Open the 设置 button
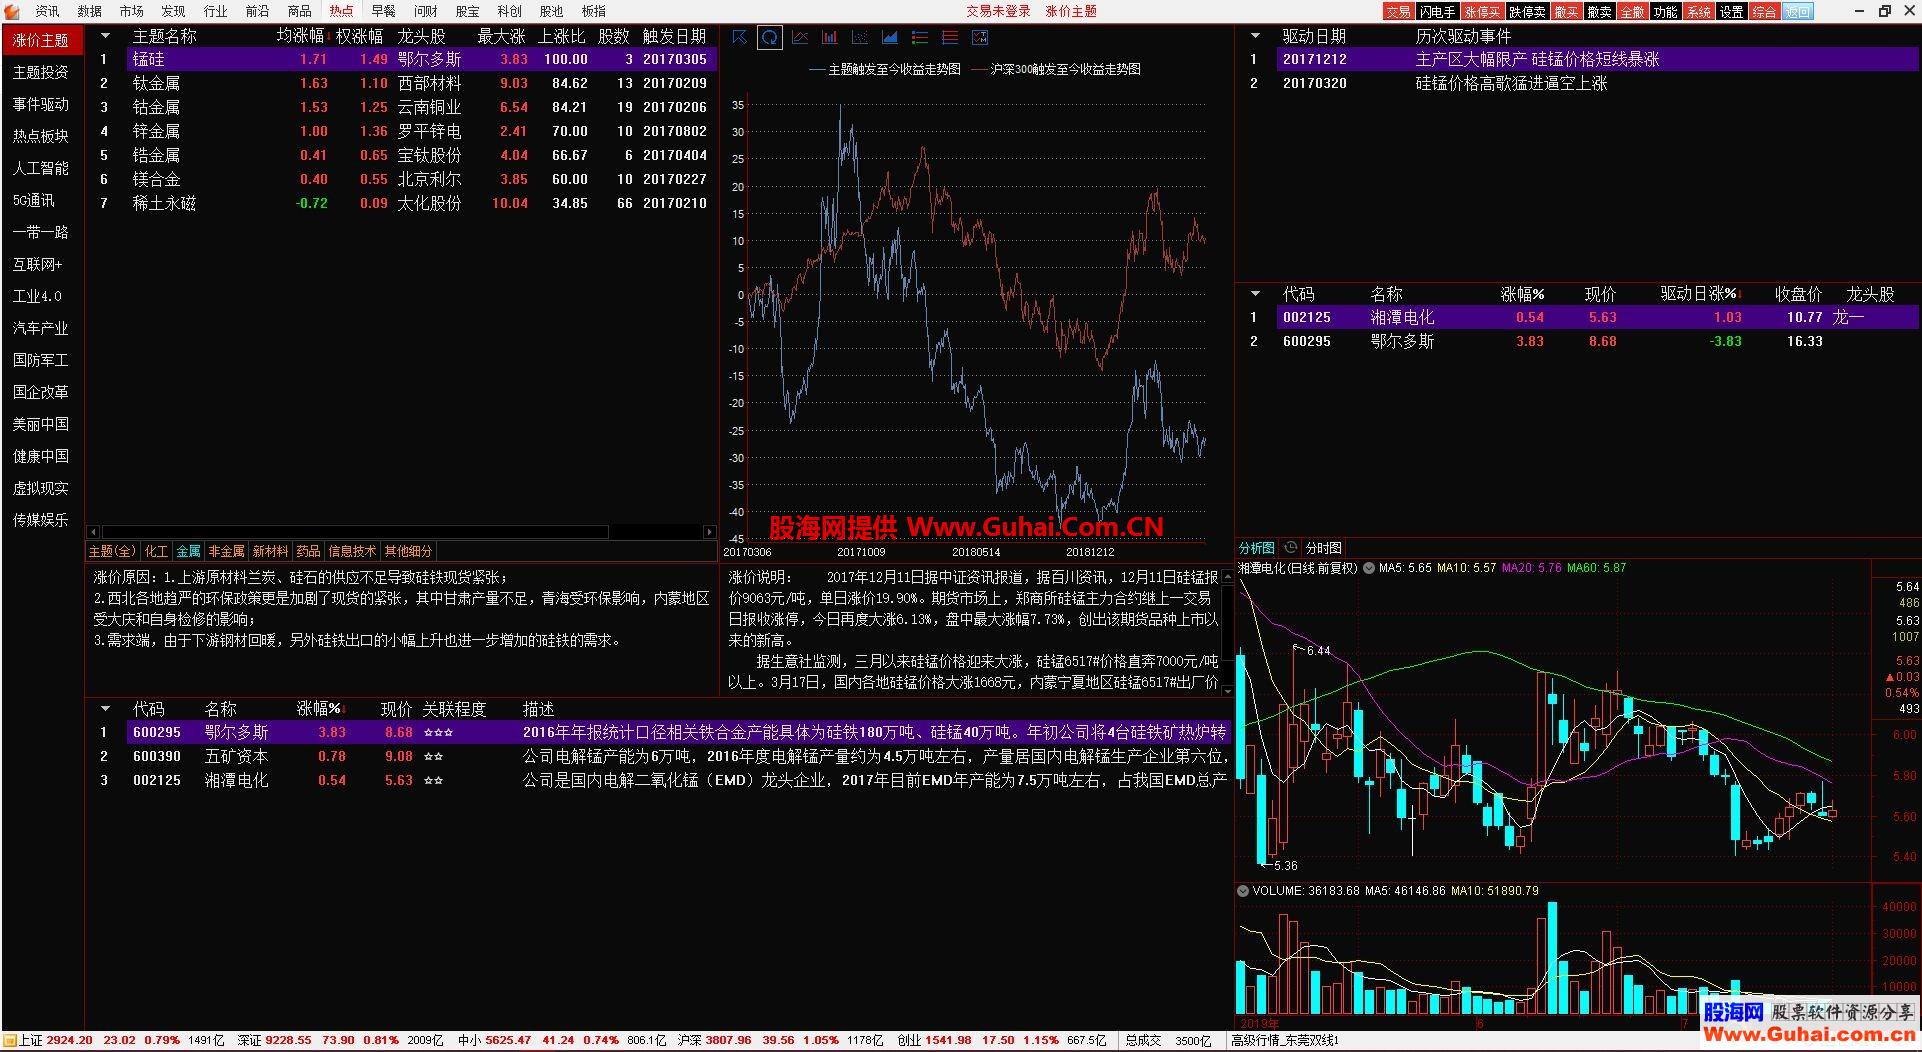Screen dimensions: 1922x1052 coord(1731,11)
